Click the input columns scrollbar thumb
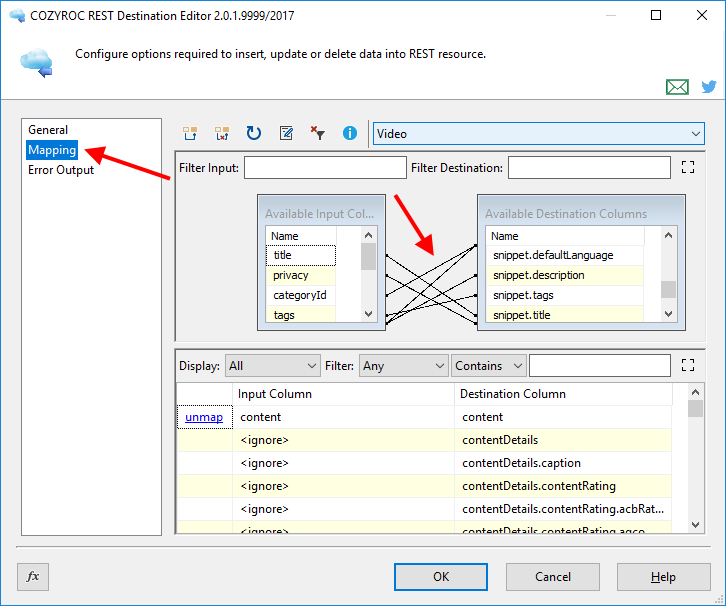This screenshot has width=726, height=606. pos(368,256)
